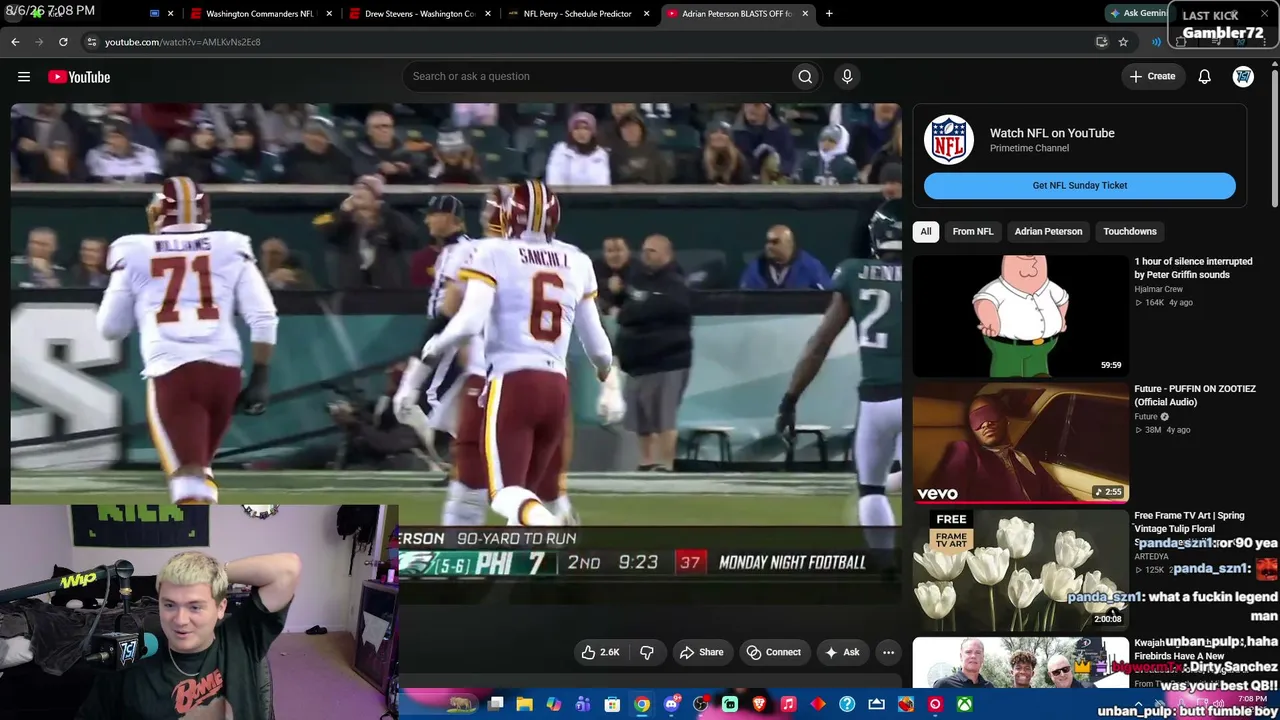Click the Connect button below video
1280x720 pixels.
(774, 652)
